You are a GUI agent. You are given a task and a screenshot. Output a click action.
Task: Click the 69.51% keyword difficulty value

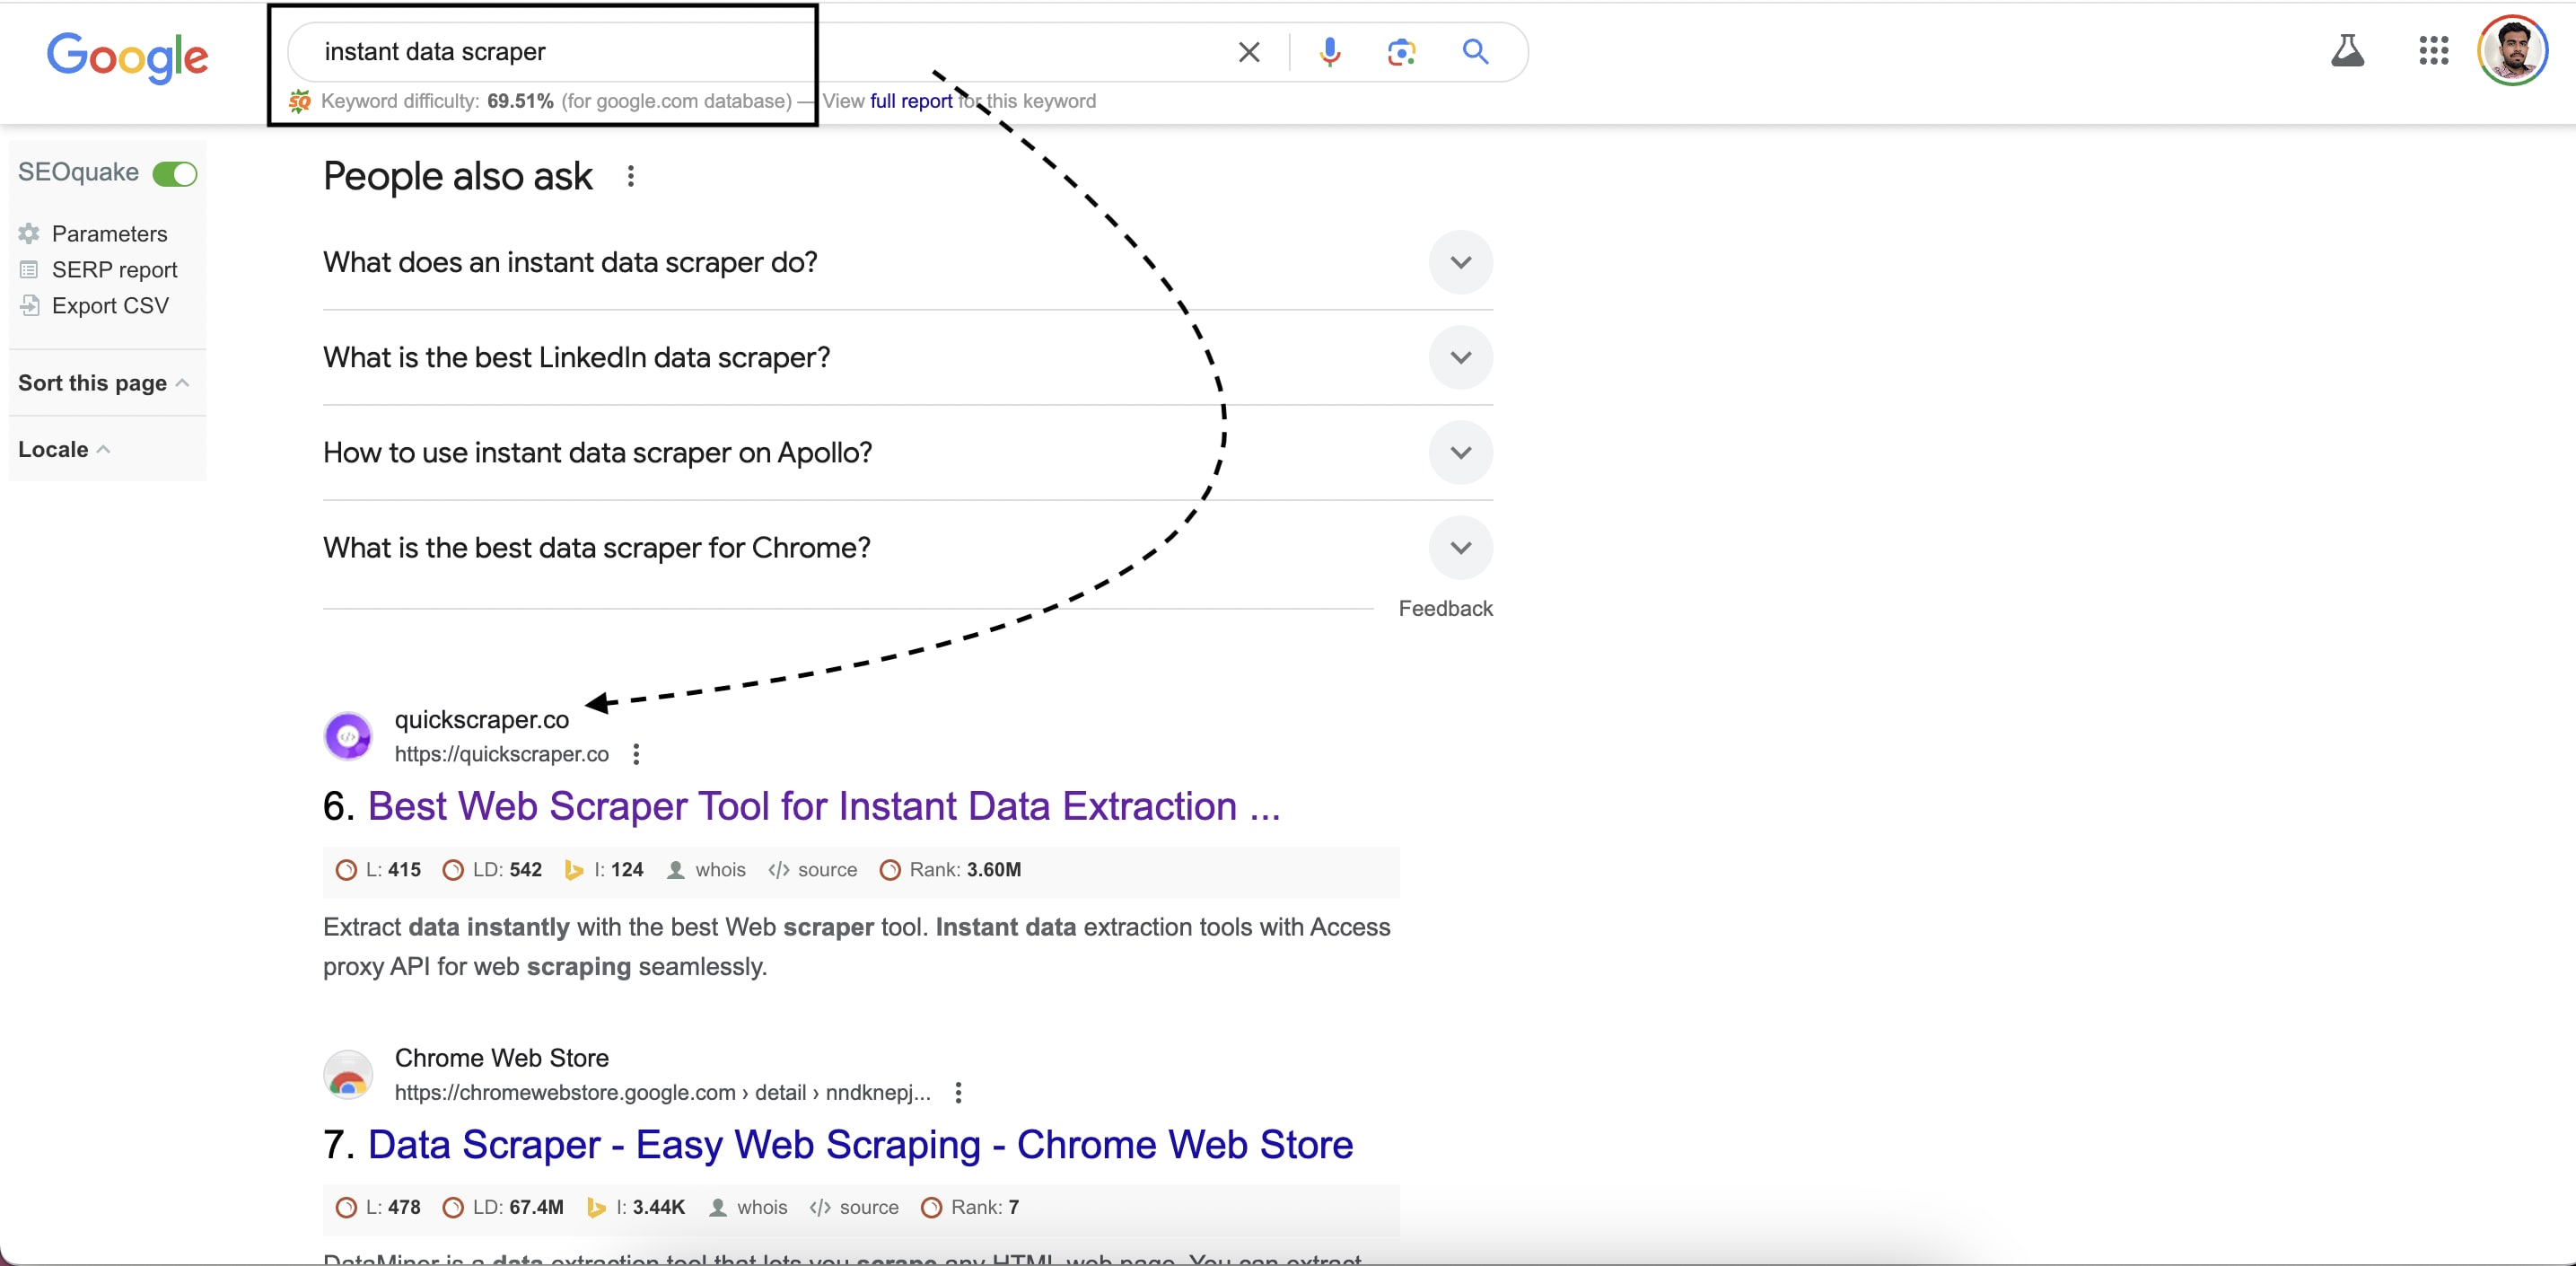(520, 101)
